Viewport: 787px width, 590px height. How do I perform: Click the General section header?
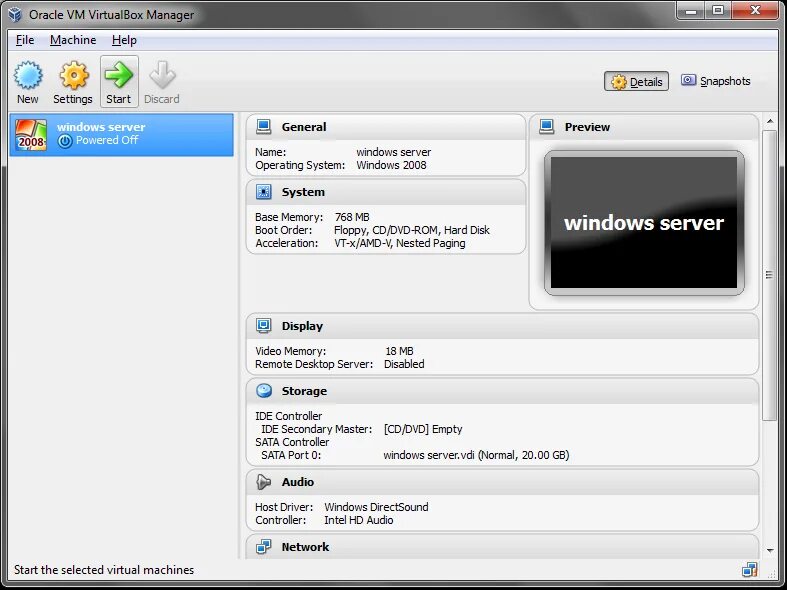[x=385, y=127]
